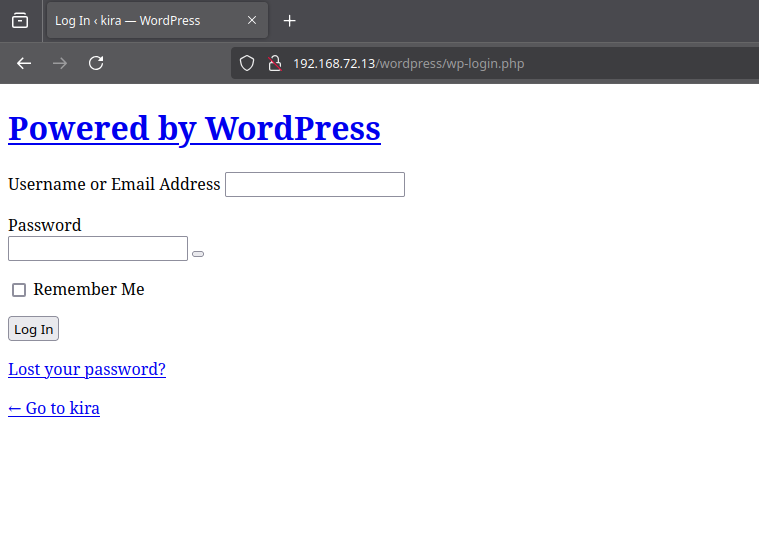759x547 pixels.
Task: Click the insecure connection padlock icon
Action: [275, 63]
